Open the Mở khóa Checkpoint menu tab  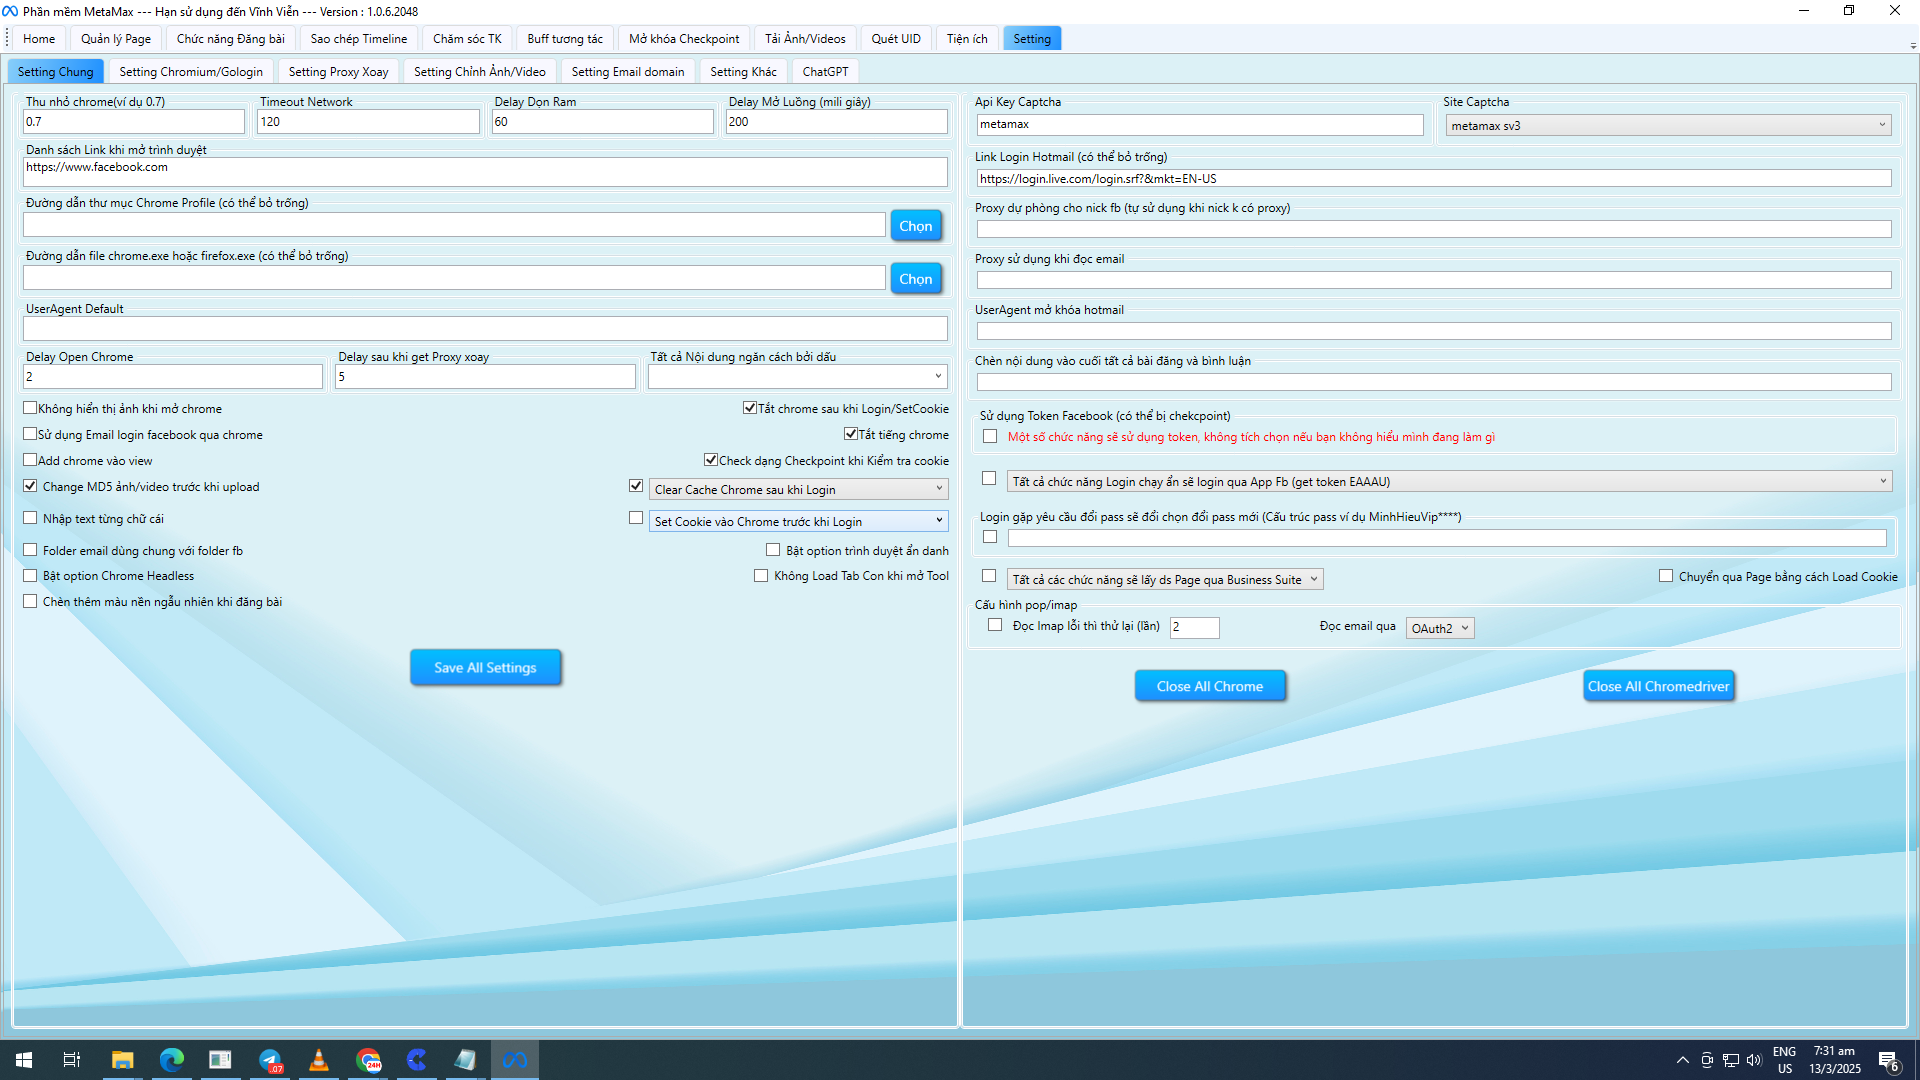(x=684, y=39)
